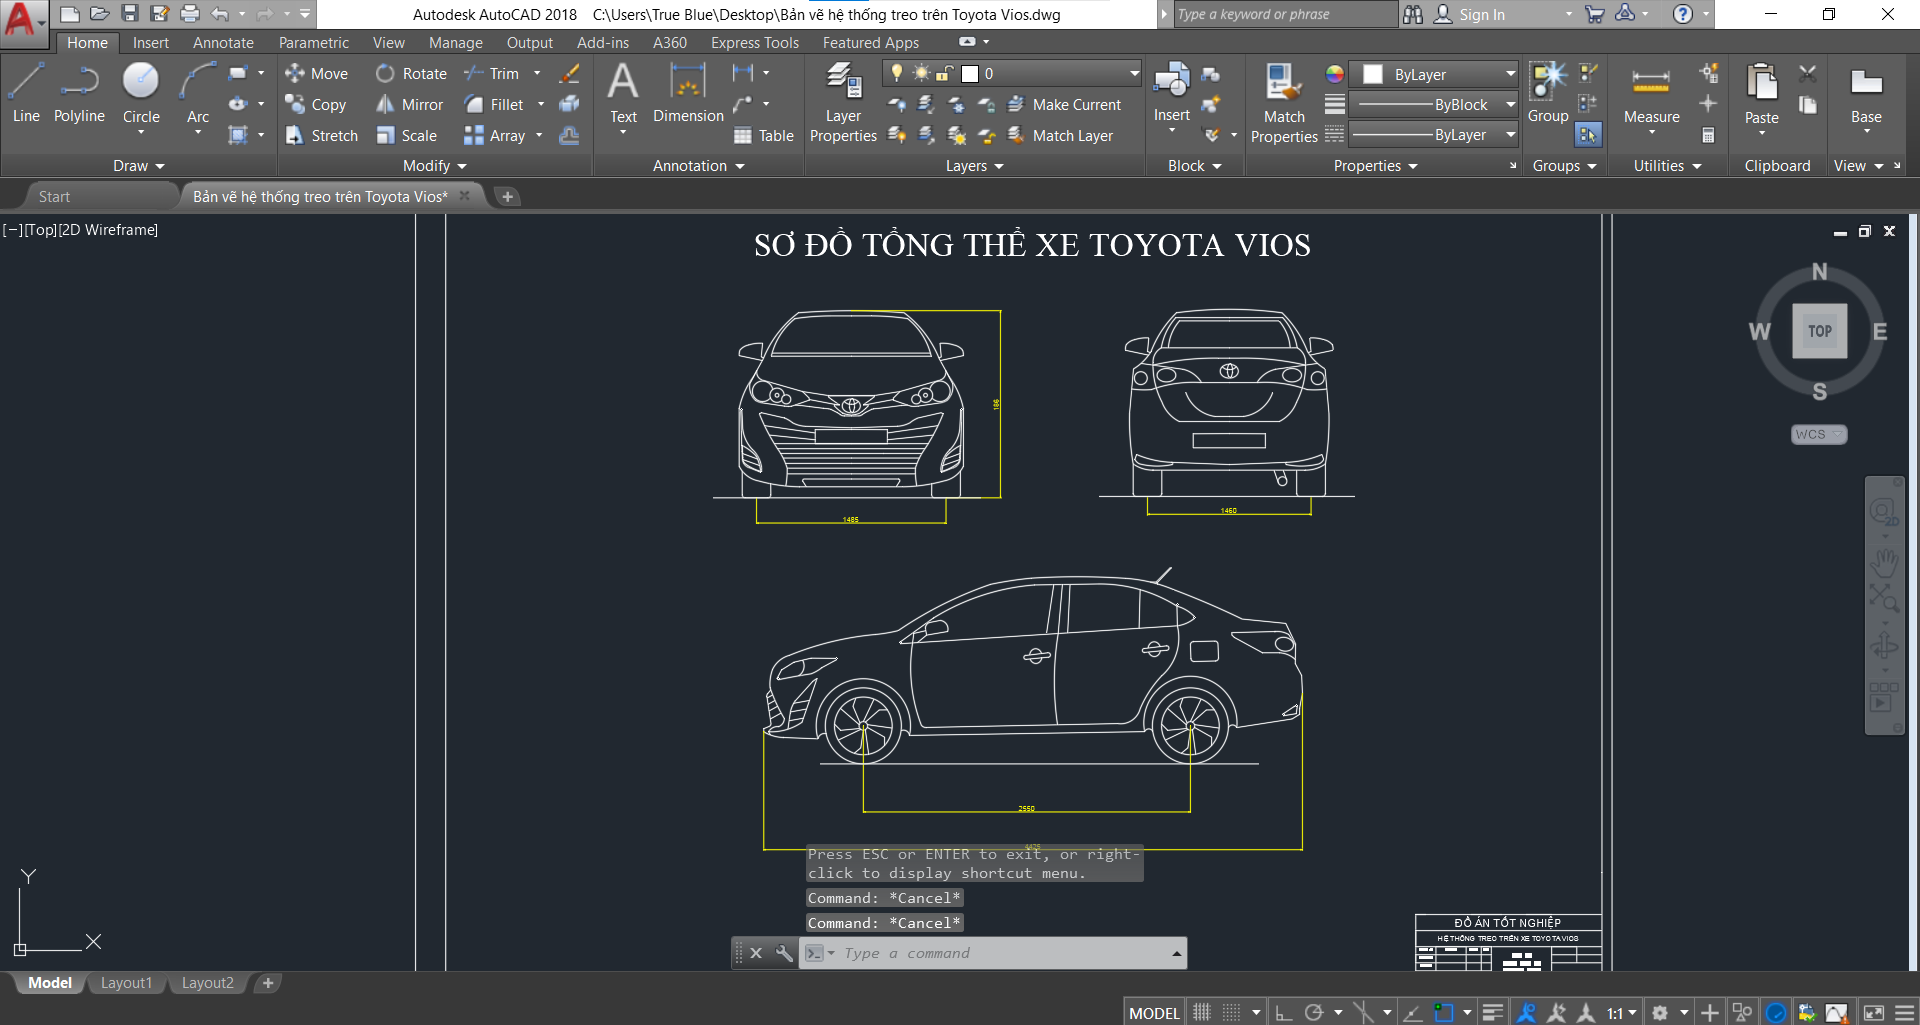Activate the Array command
Viewport: 1920px width, 1025px height.
495,135
